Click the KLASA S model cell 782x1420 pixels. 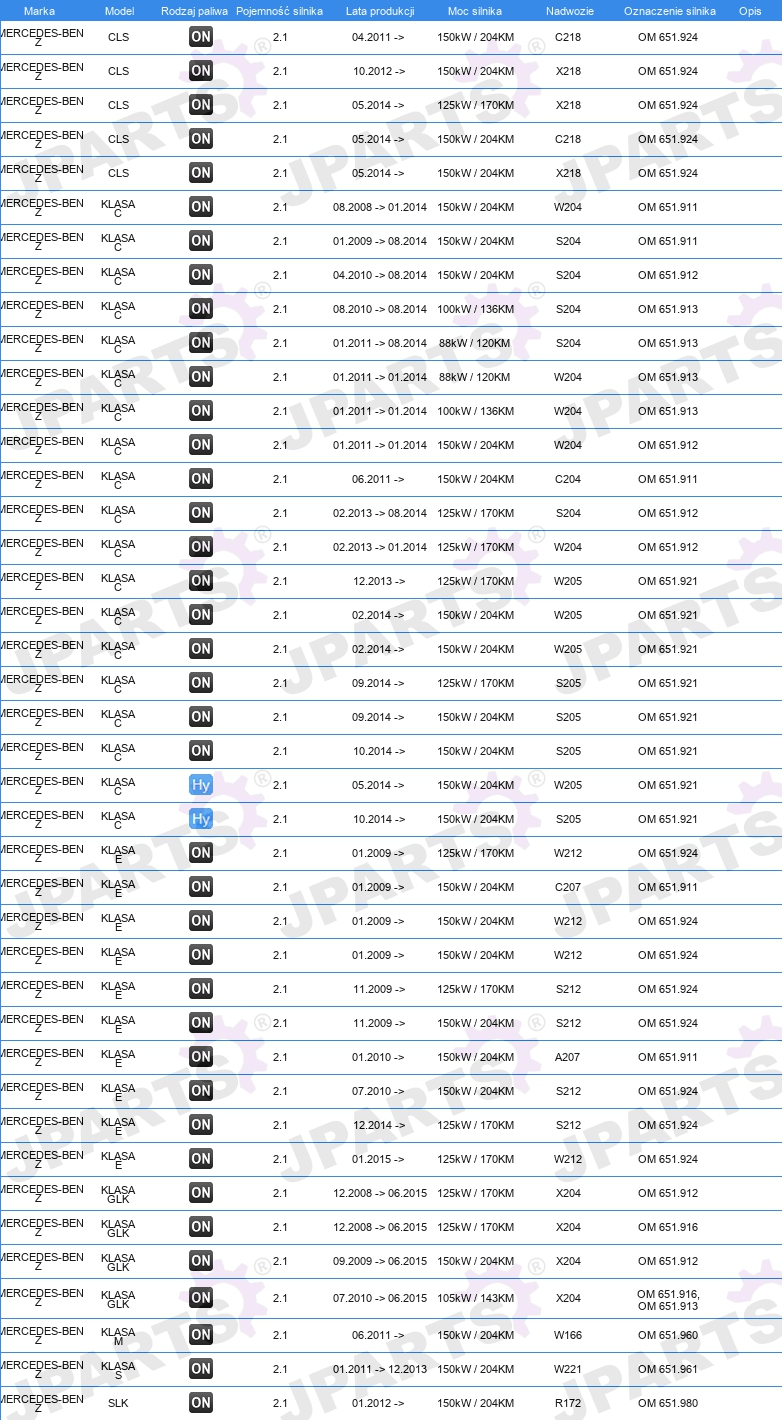[x=118, y=1370]
